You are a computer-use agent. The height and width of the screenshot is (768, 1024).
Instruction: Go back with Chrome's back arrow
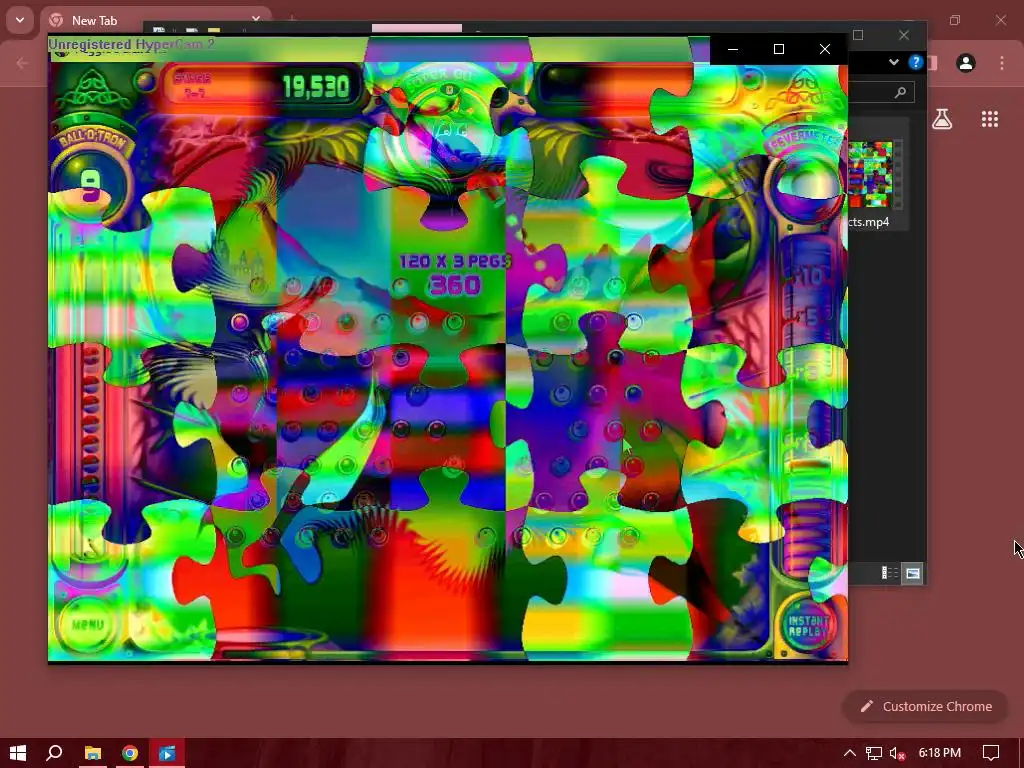click(22, 63)
